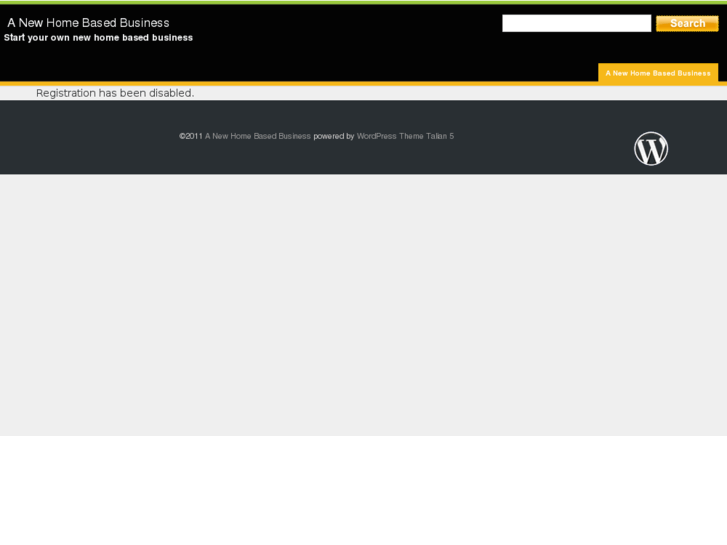727x545 pixels.
Task: Click the empty light gray area below footer
Action: pyautogui.click(x=364, y=305)
